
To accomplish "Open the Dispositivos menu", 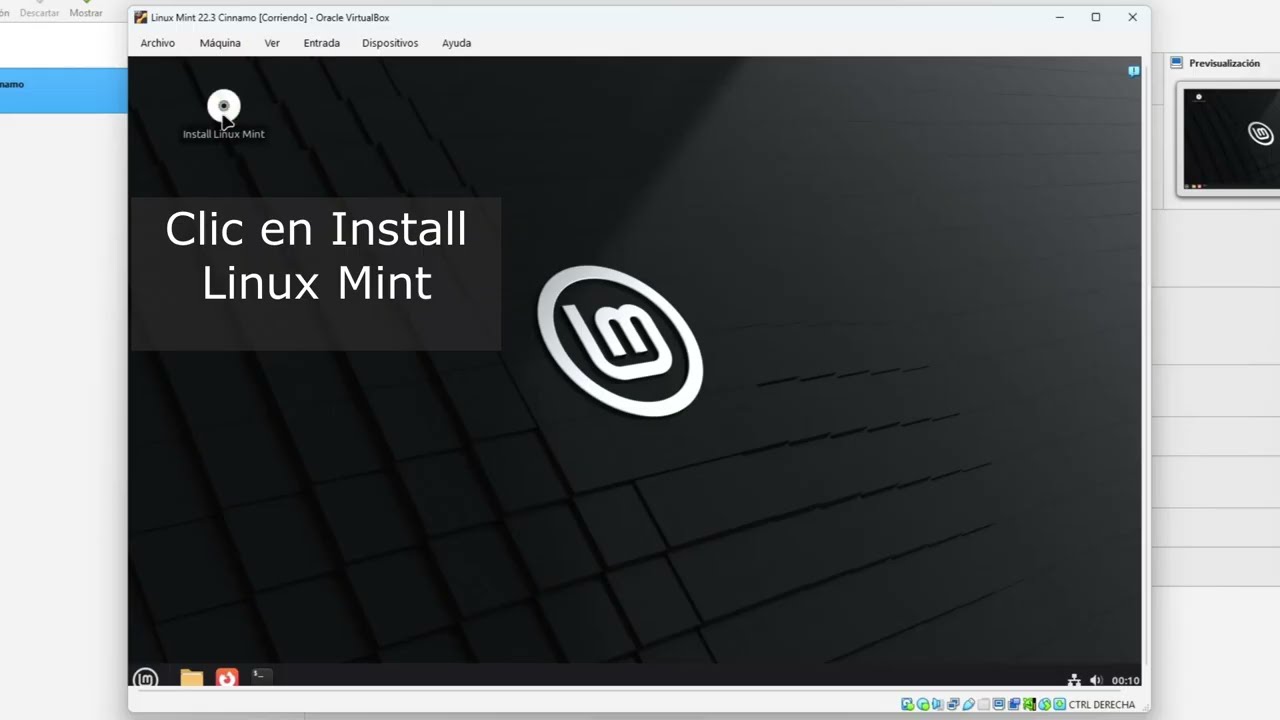I will coord(390,43).
